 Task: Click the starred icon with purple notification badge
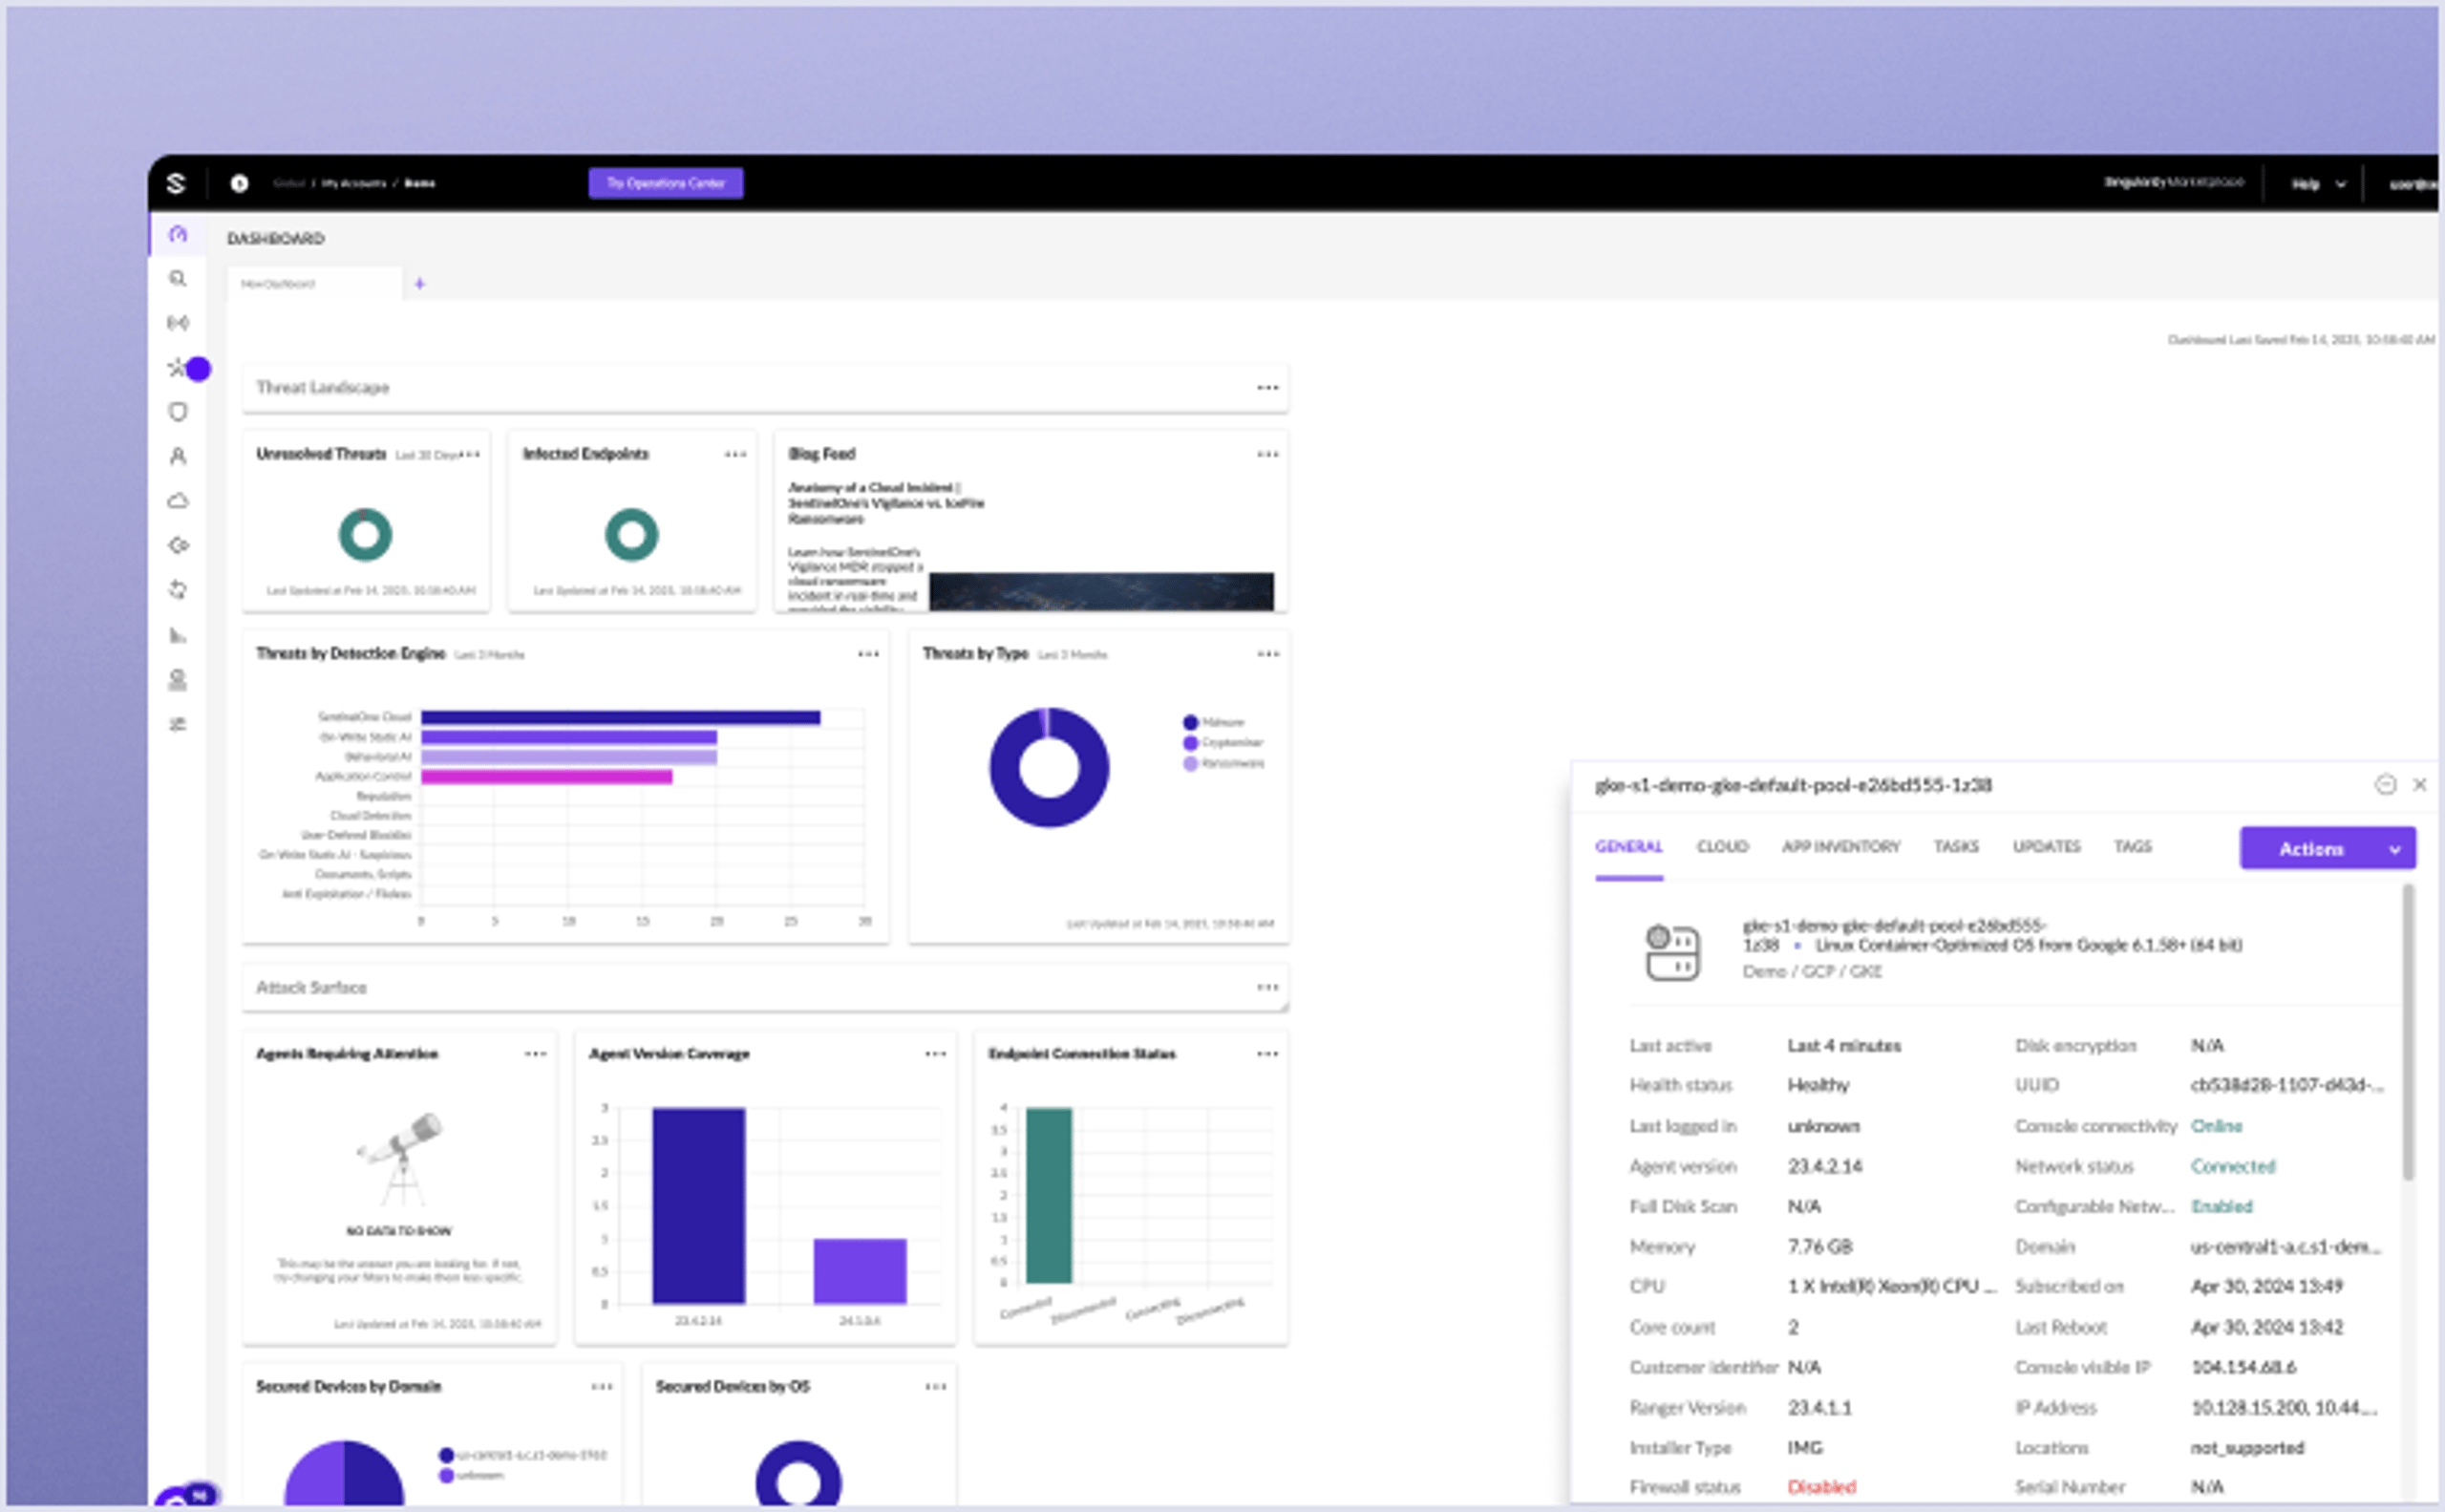pyautogui.click(x=178, y=368)
